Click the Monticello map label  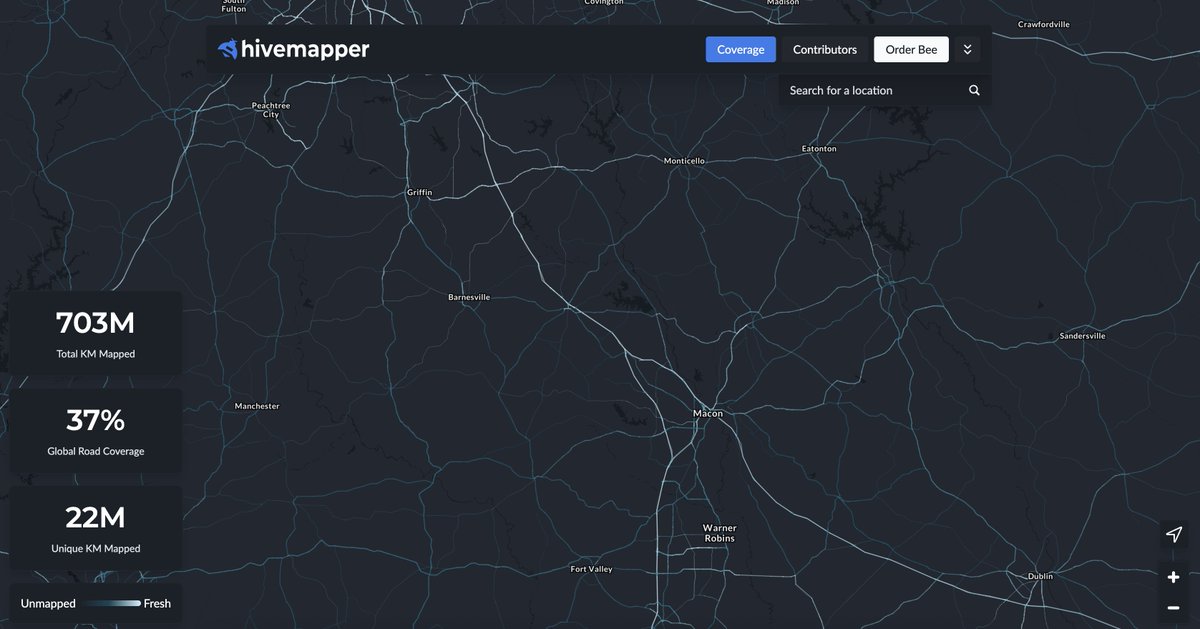pos(685,160)
